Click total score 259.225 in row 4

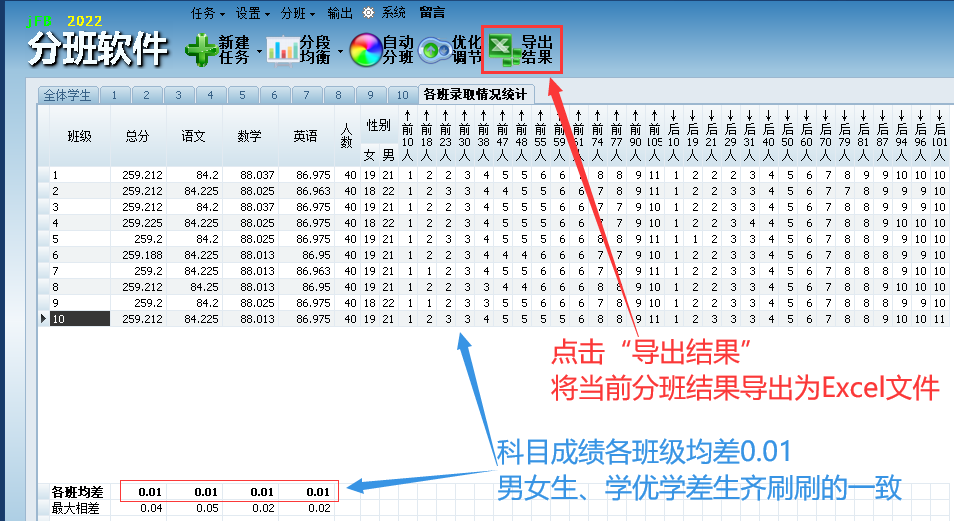[142, 223]
